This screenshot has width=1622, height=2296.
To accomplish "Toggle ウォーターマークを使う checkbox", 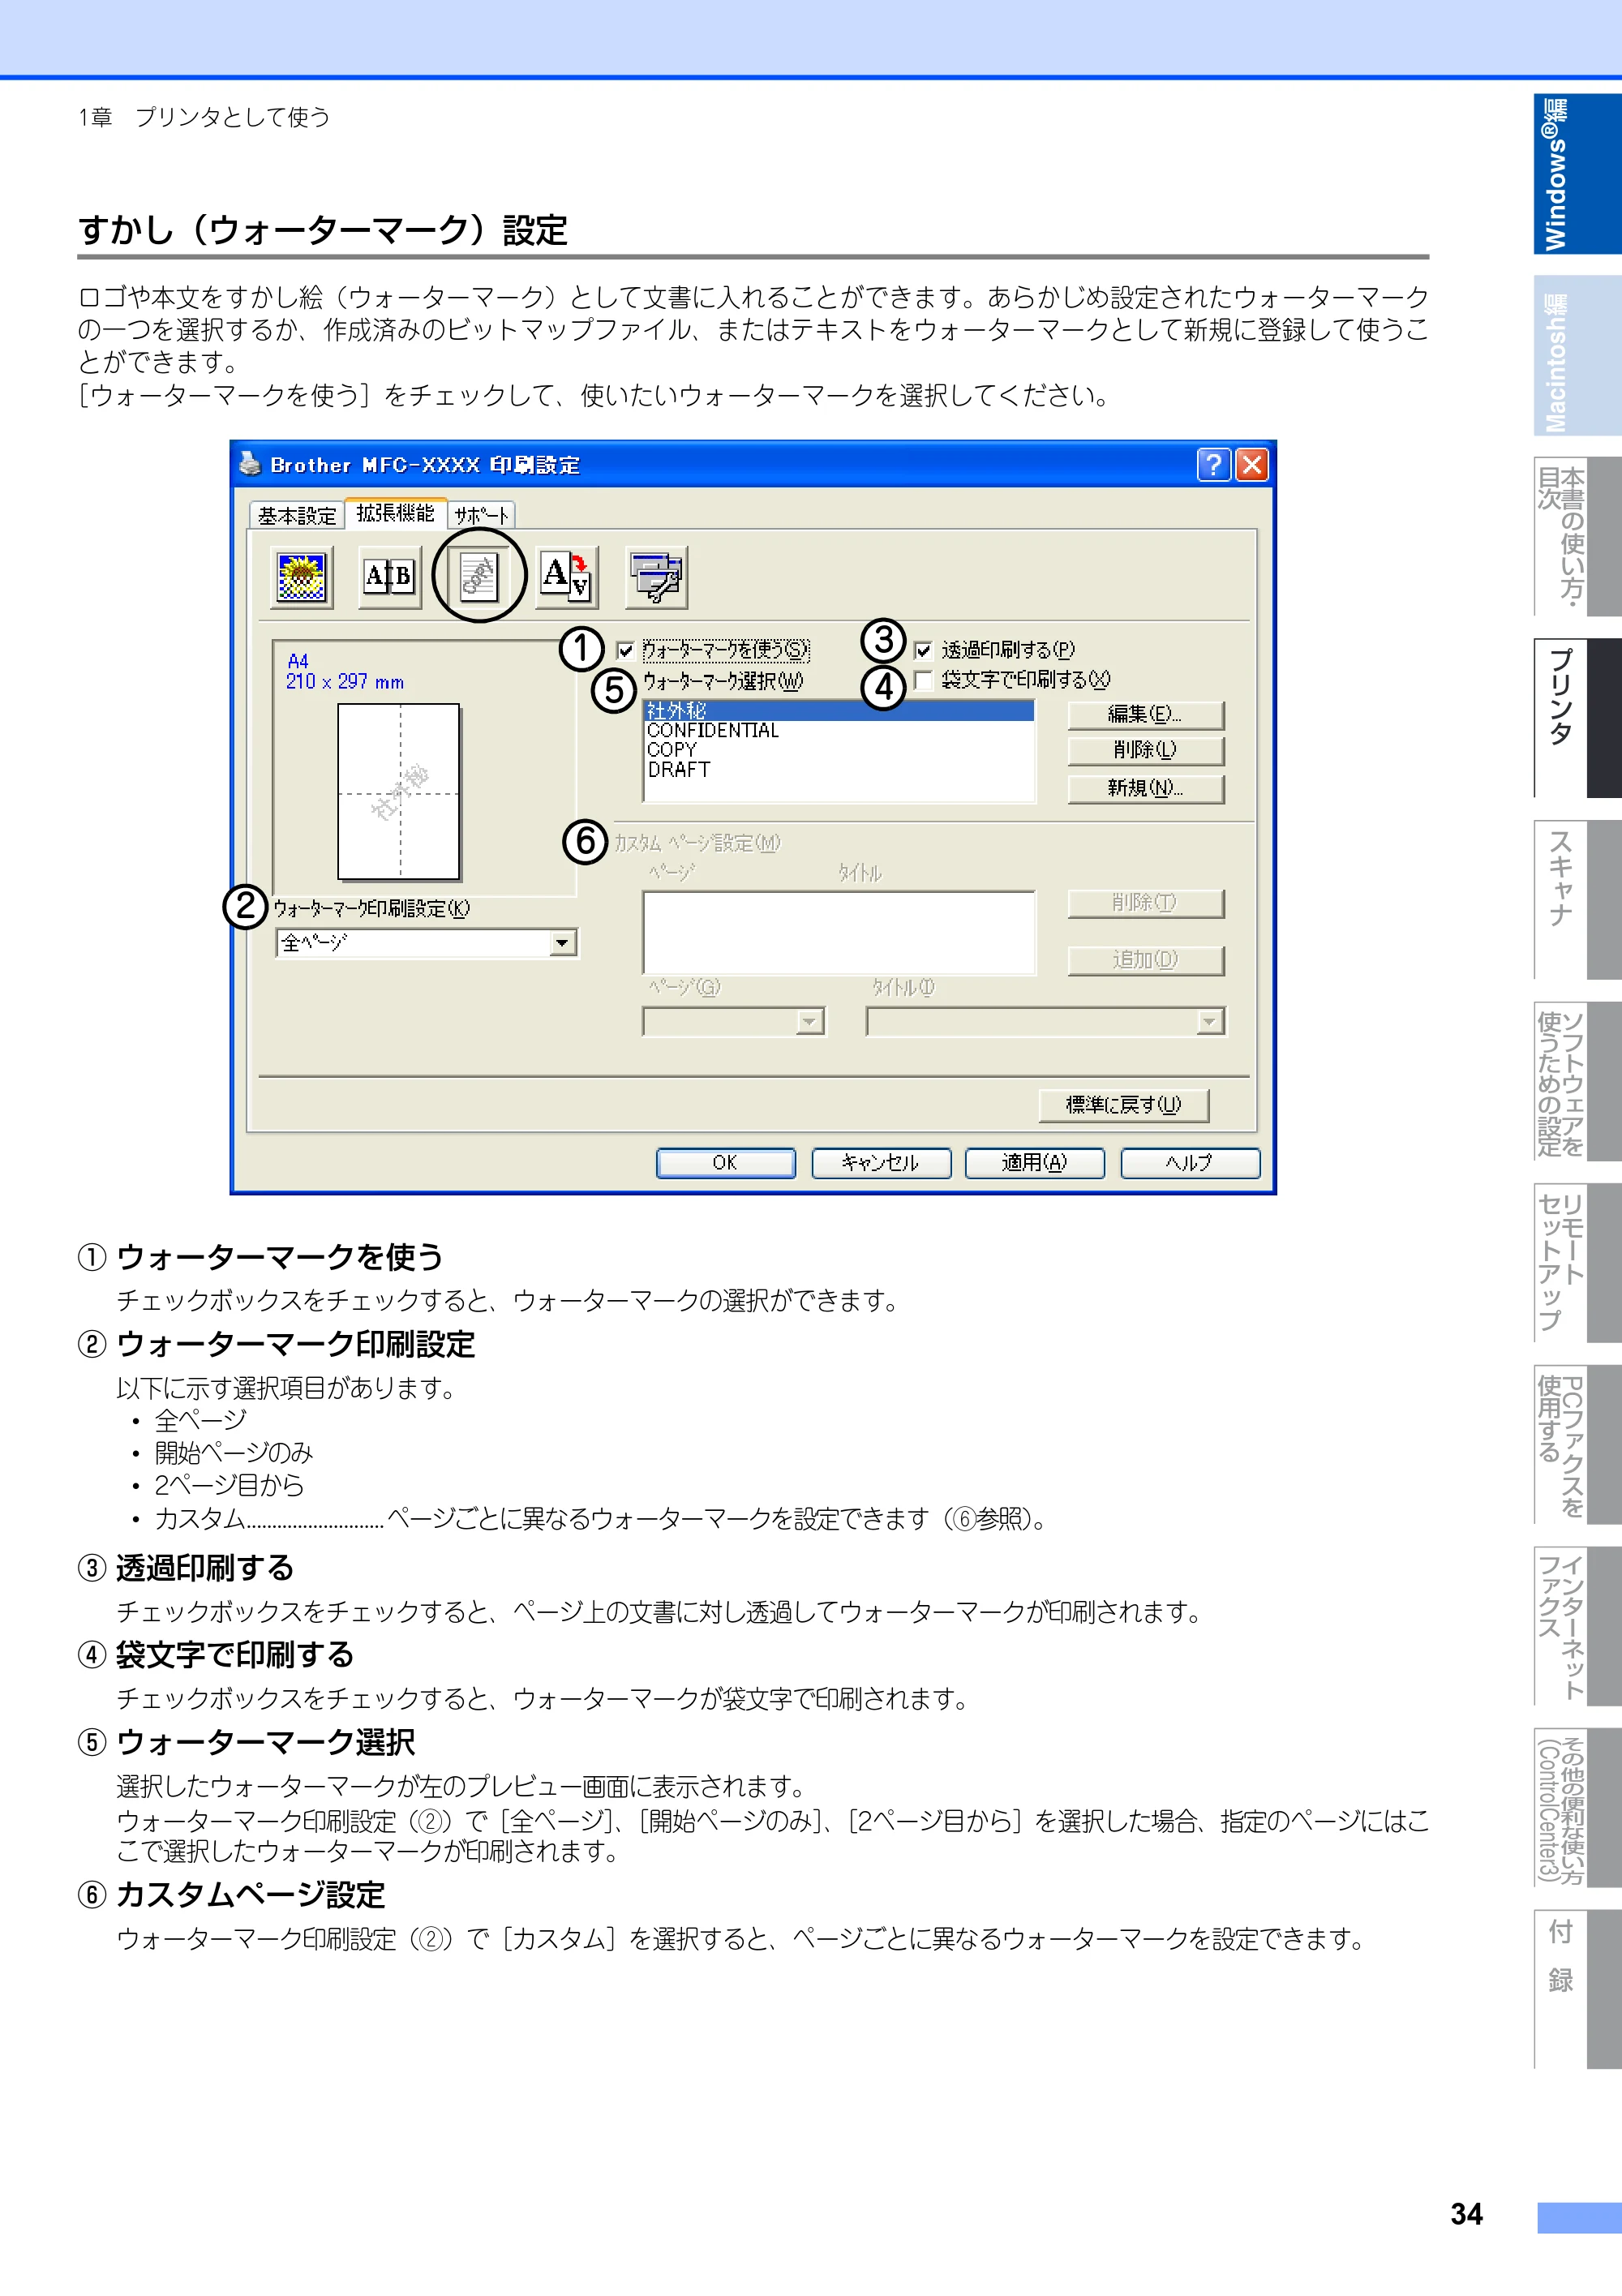I will tap(626, 650).
